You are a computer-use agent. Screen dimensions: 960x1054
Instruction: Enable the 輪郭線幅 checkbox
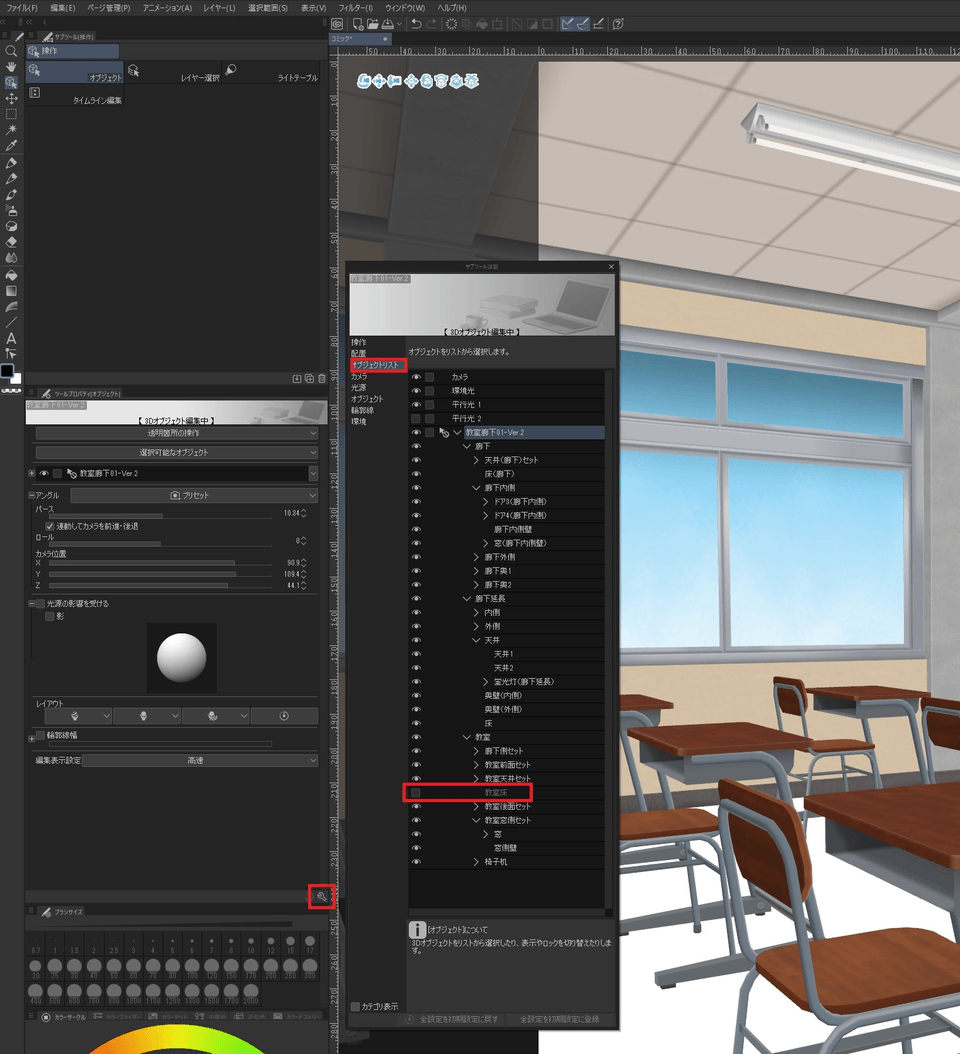point(40,735)
